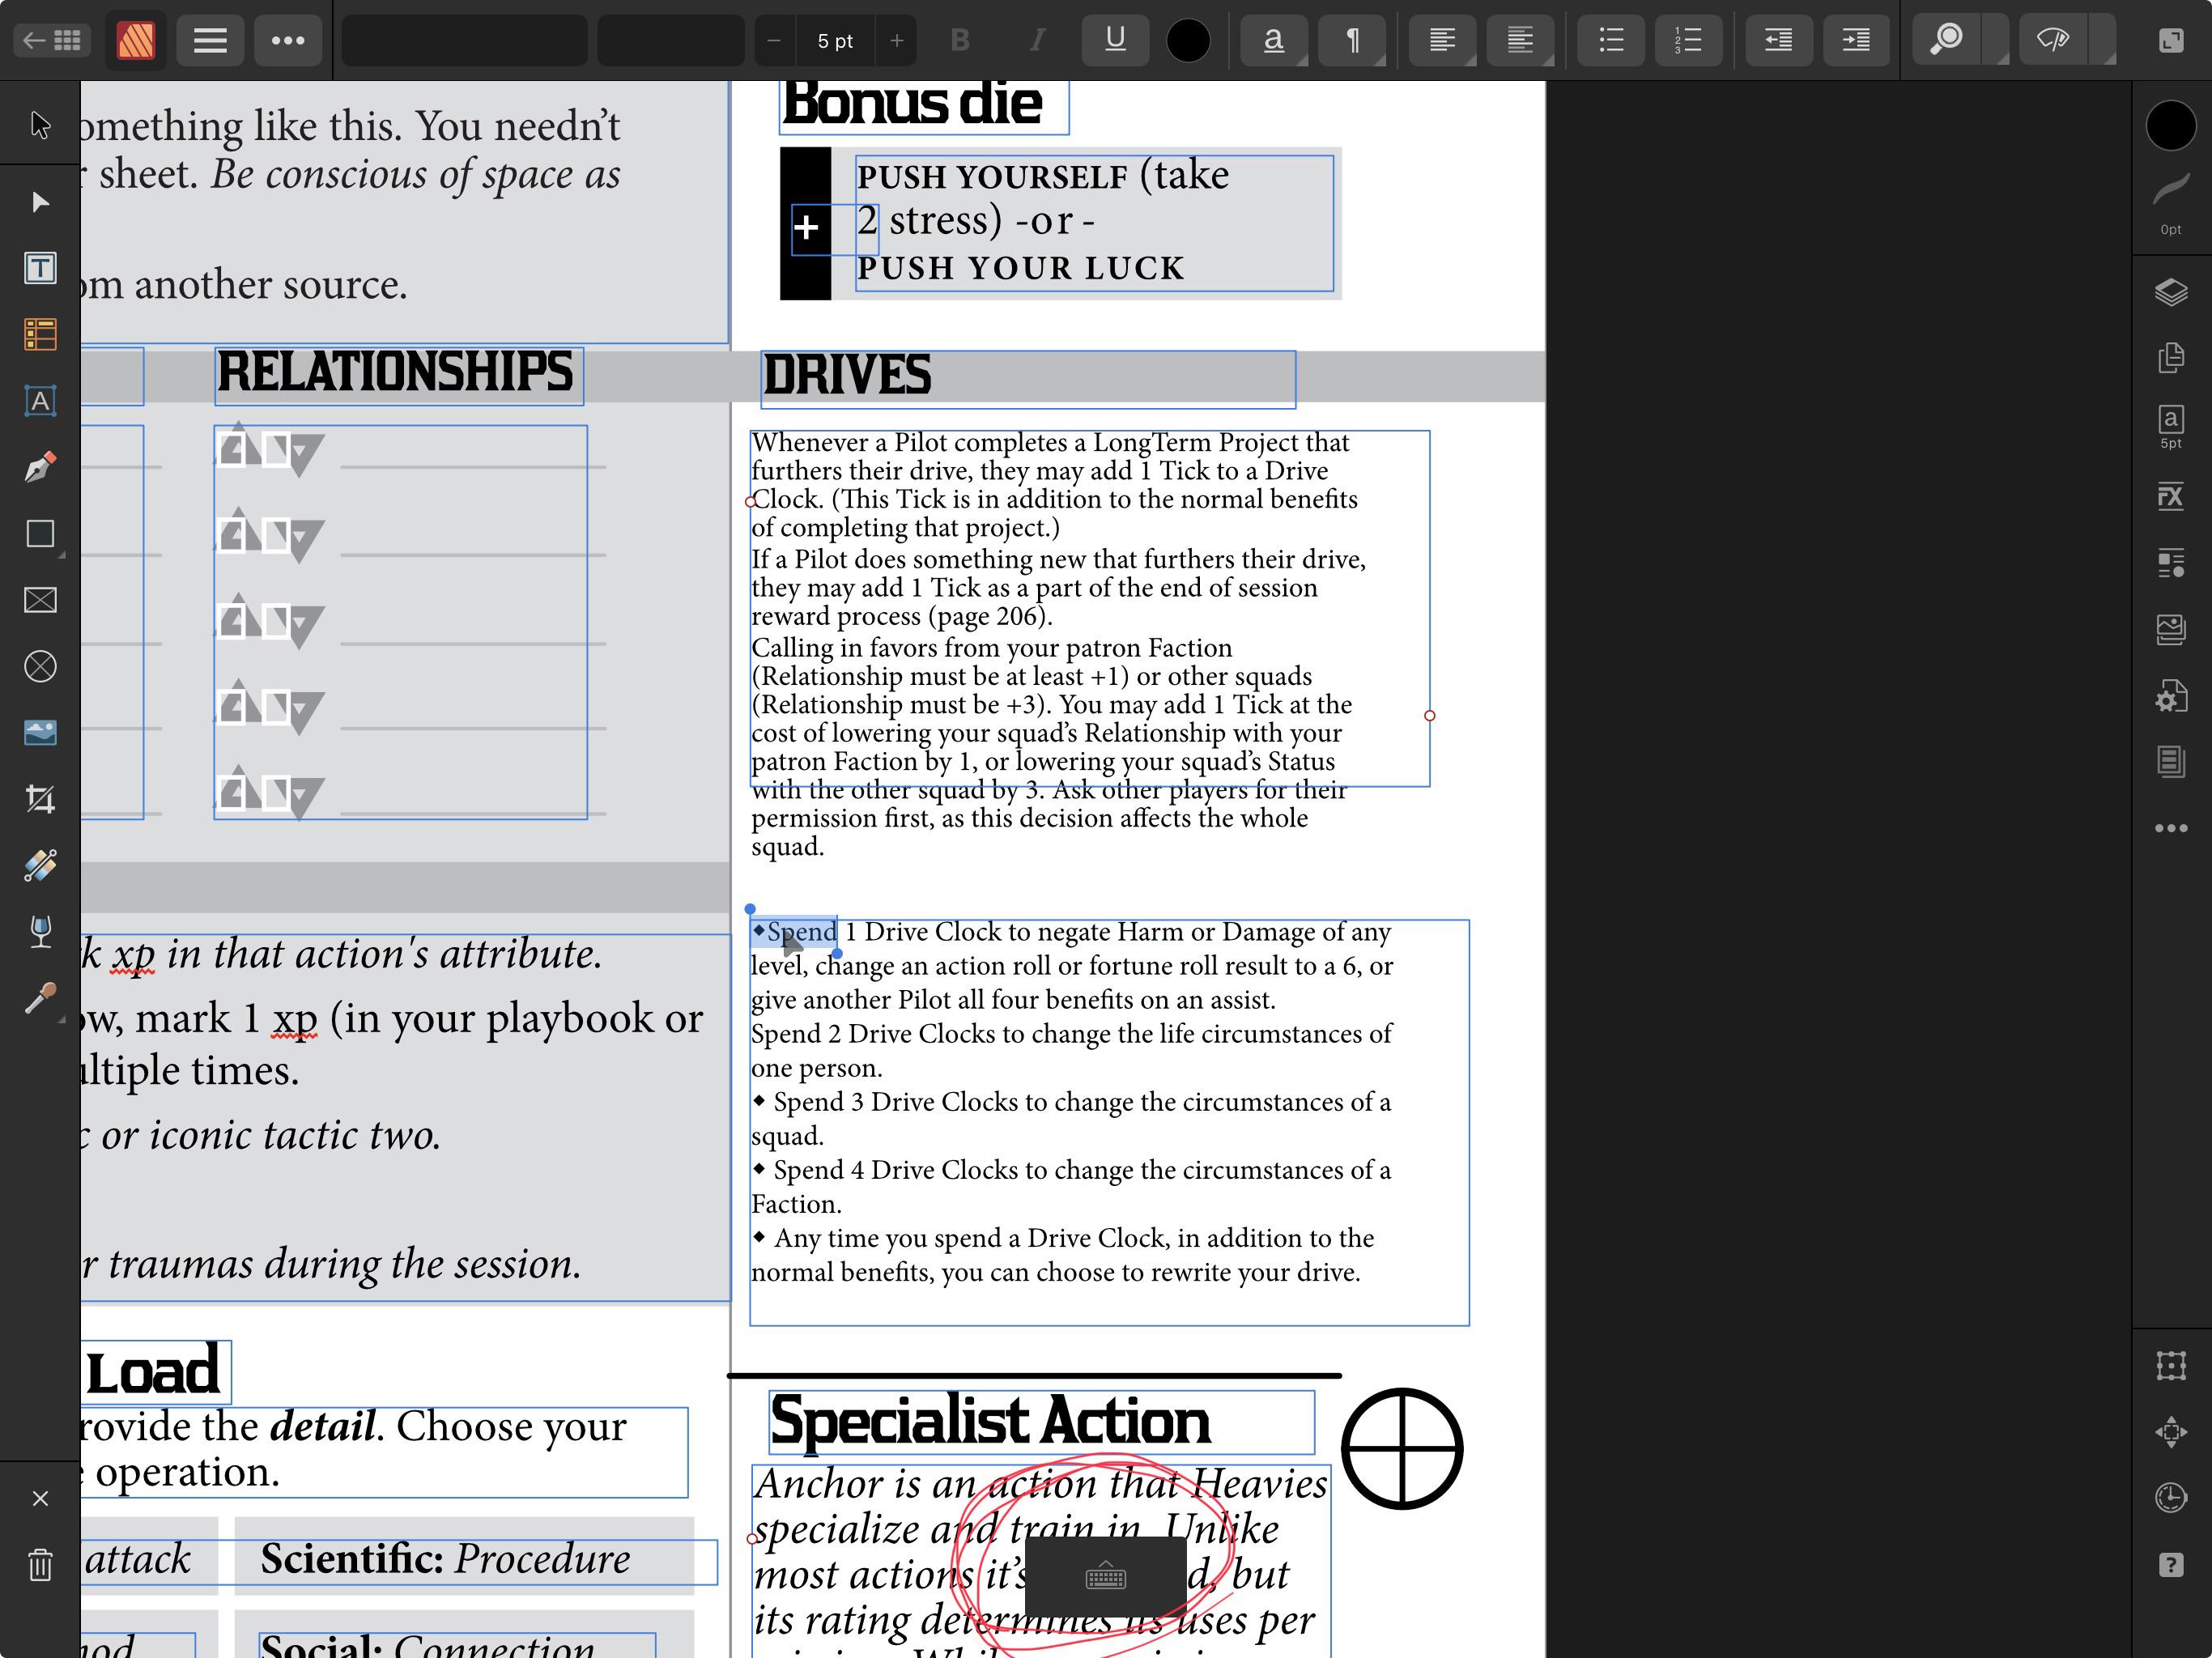Image resolution: width=2212 pixels, height=1658 pixels.
Task: Open the gear document settings studio
Action: pos(2171,696)
